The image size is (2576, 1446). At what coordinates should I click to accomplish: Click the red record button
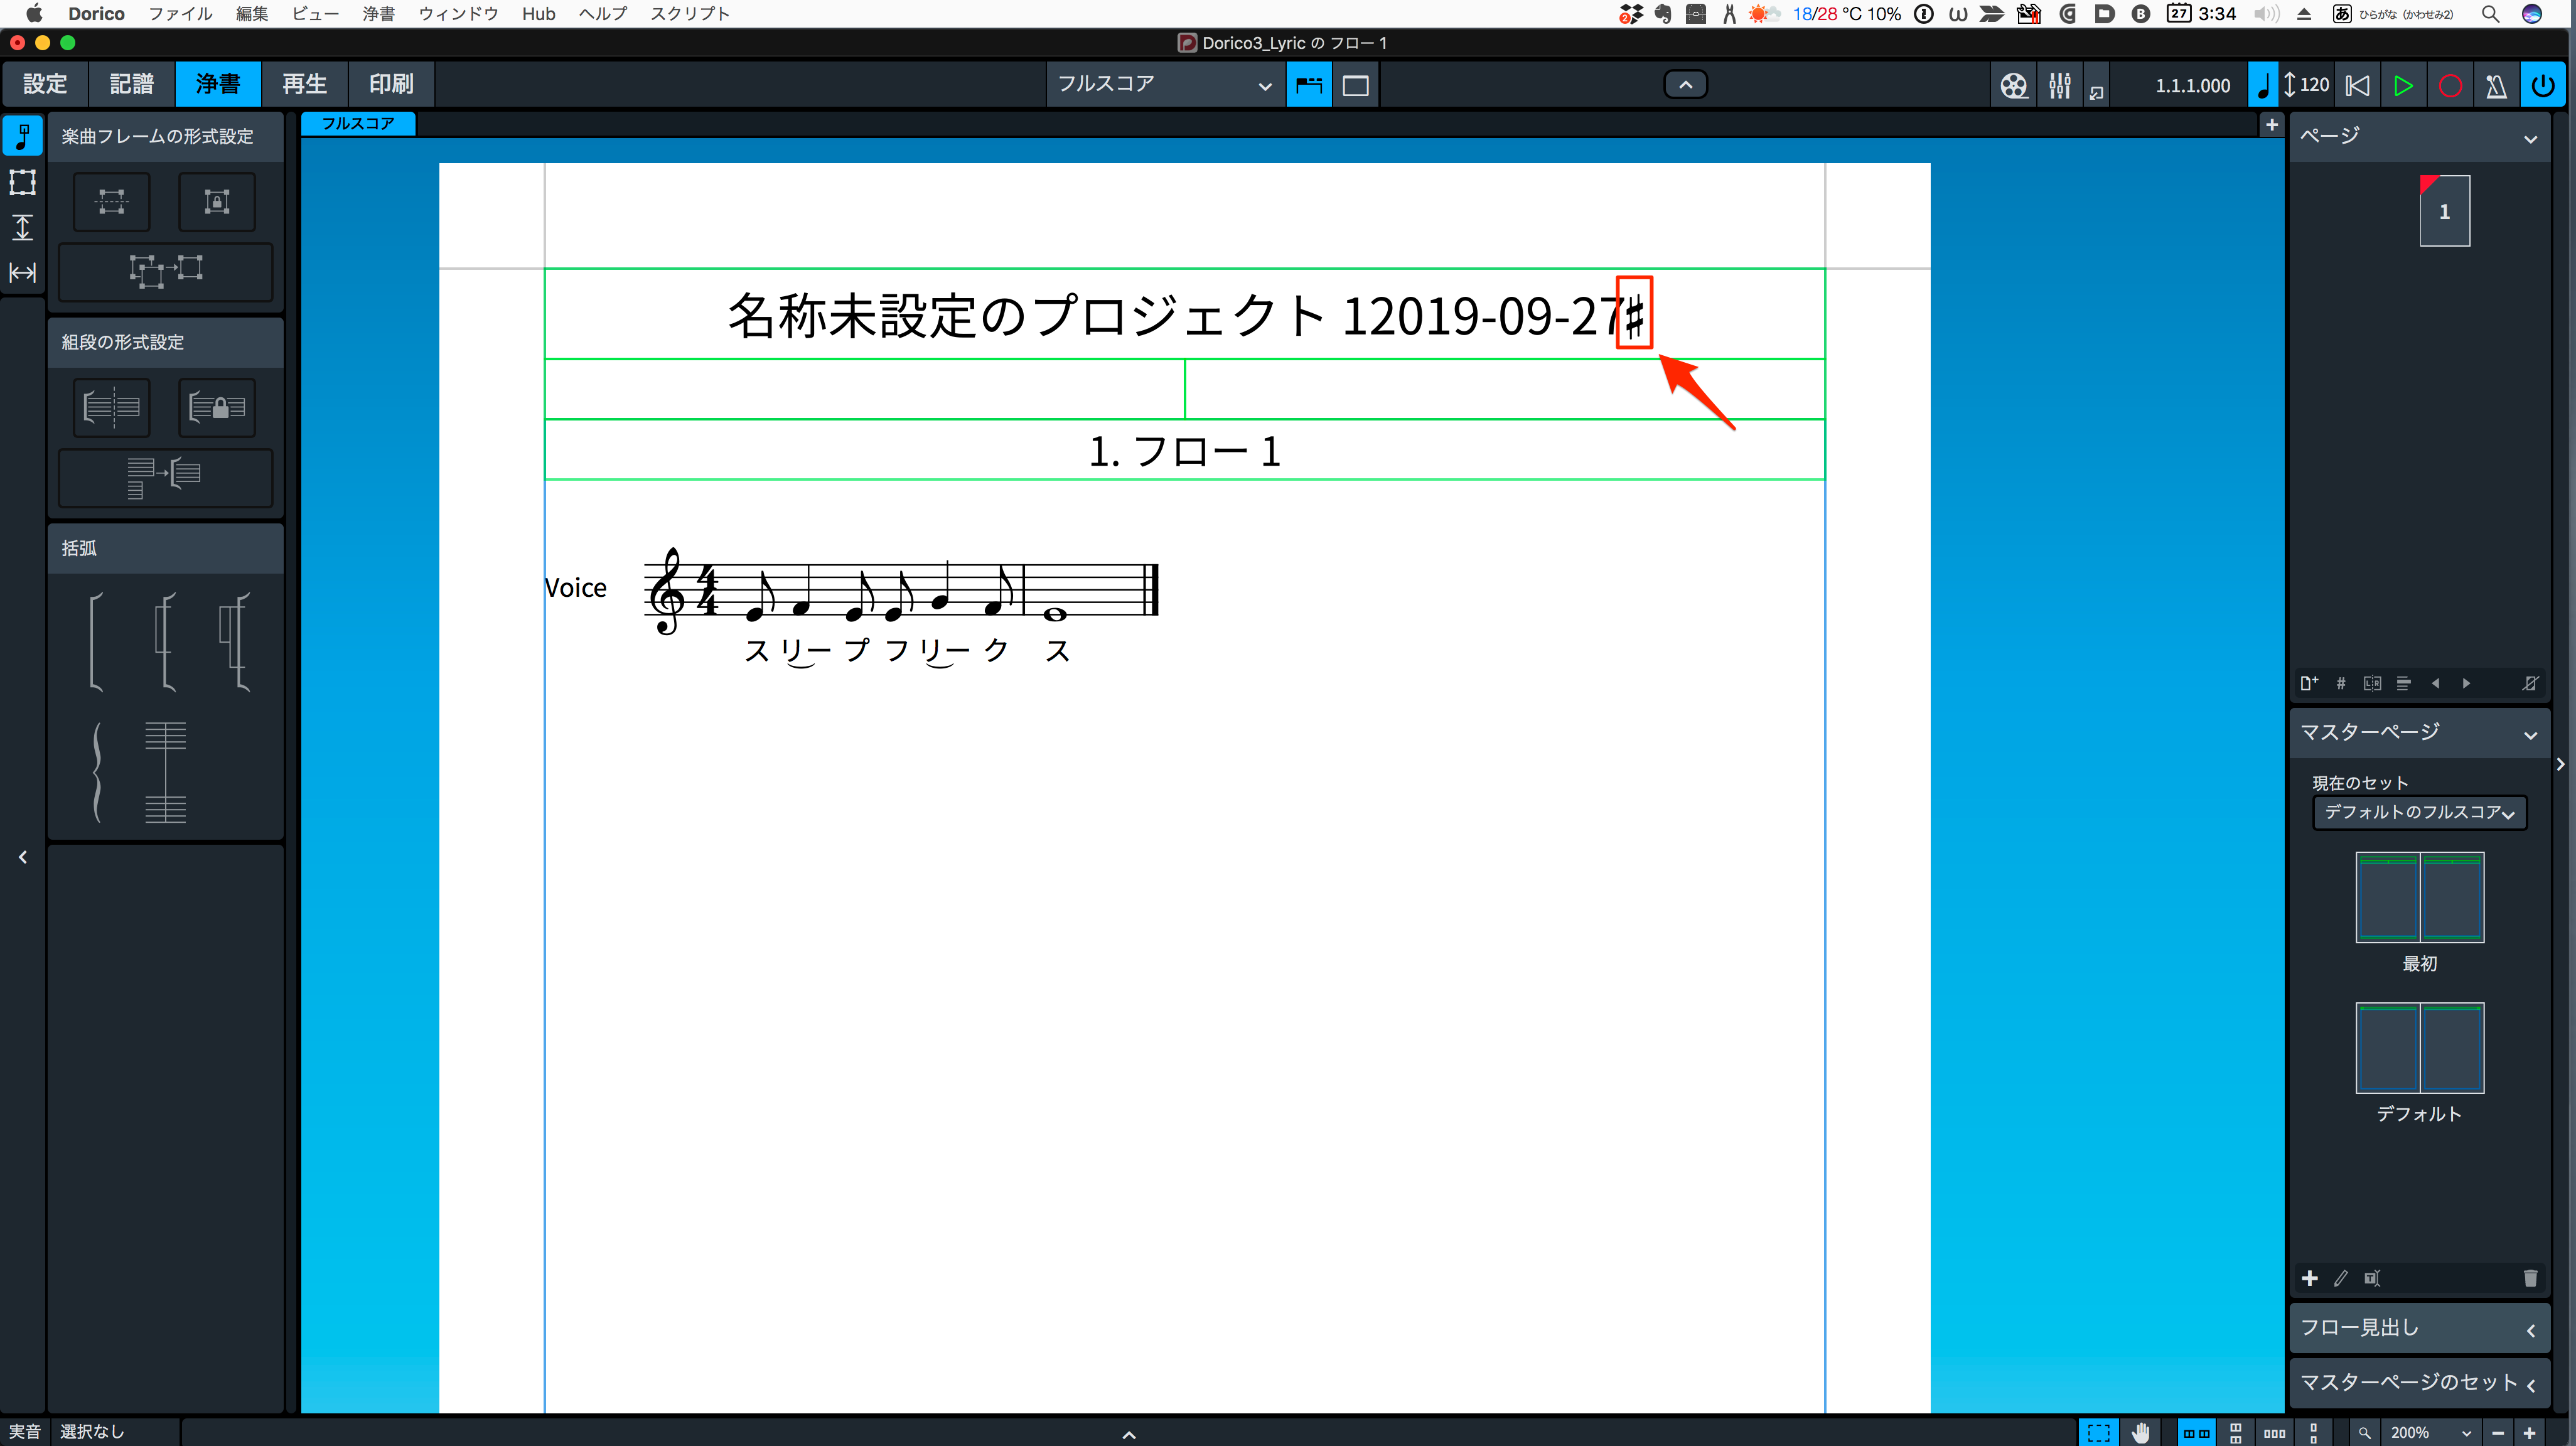pos(2449,86)
